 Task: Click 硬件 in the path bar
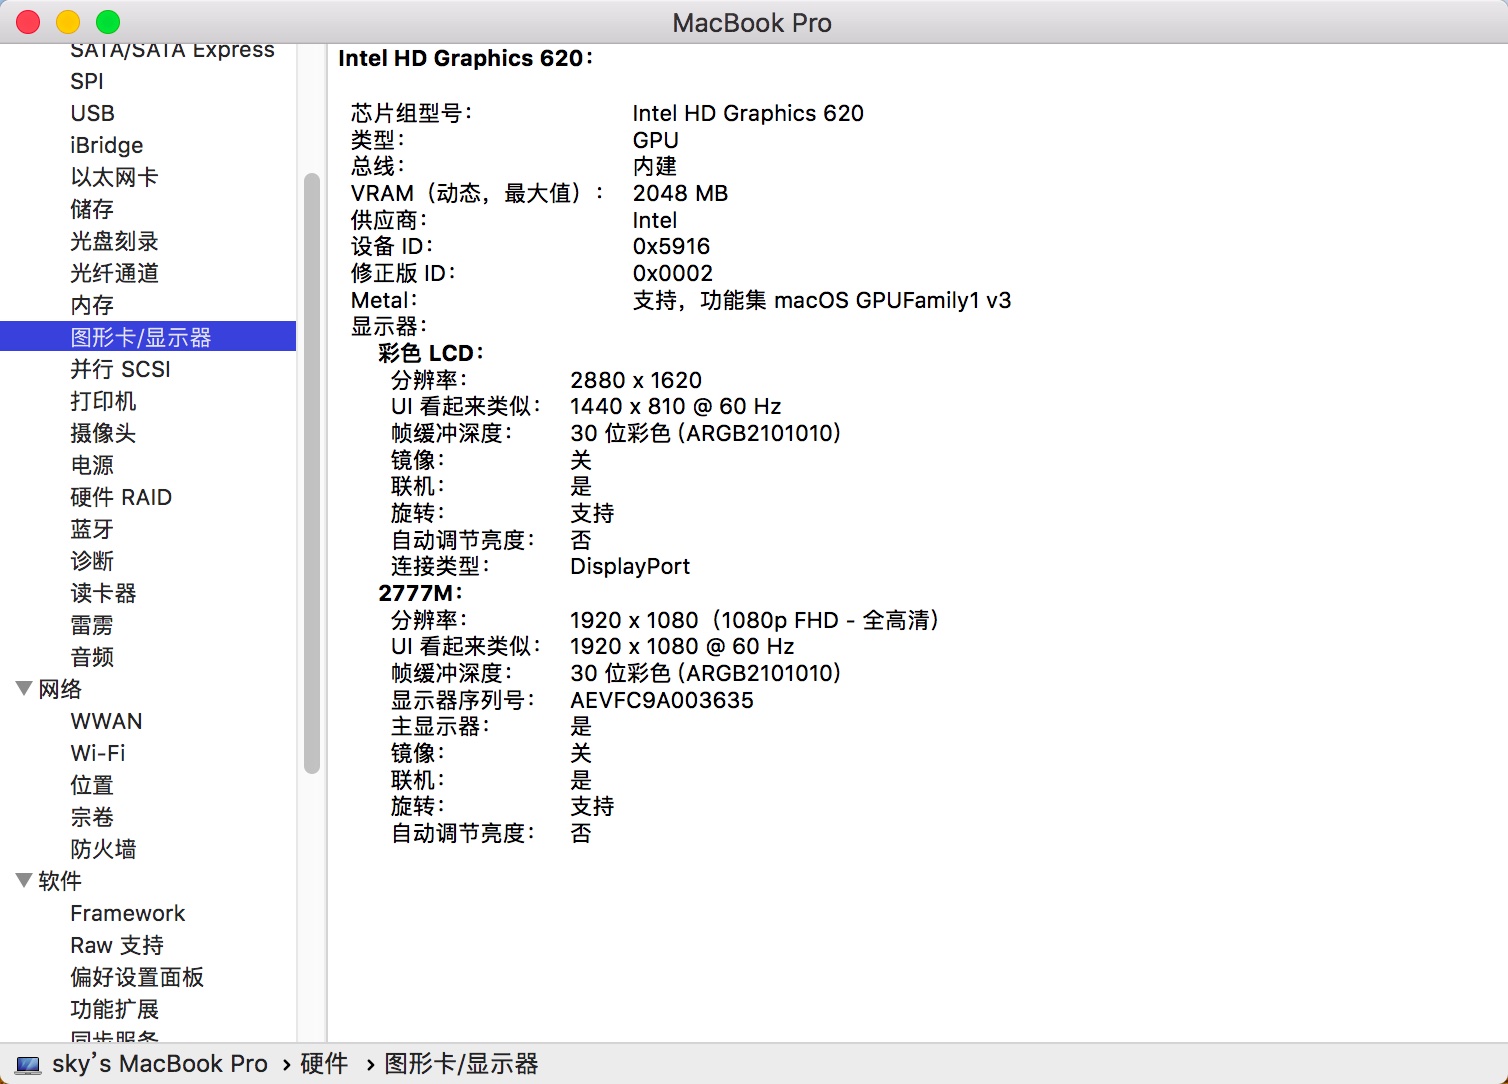pos(324,1064)
